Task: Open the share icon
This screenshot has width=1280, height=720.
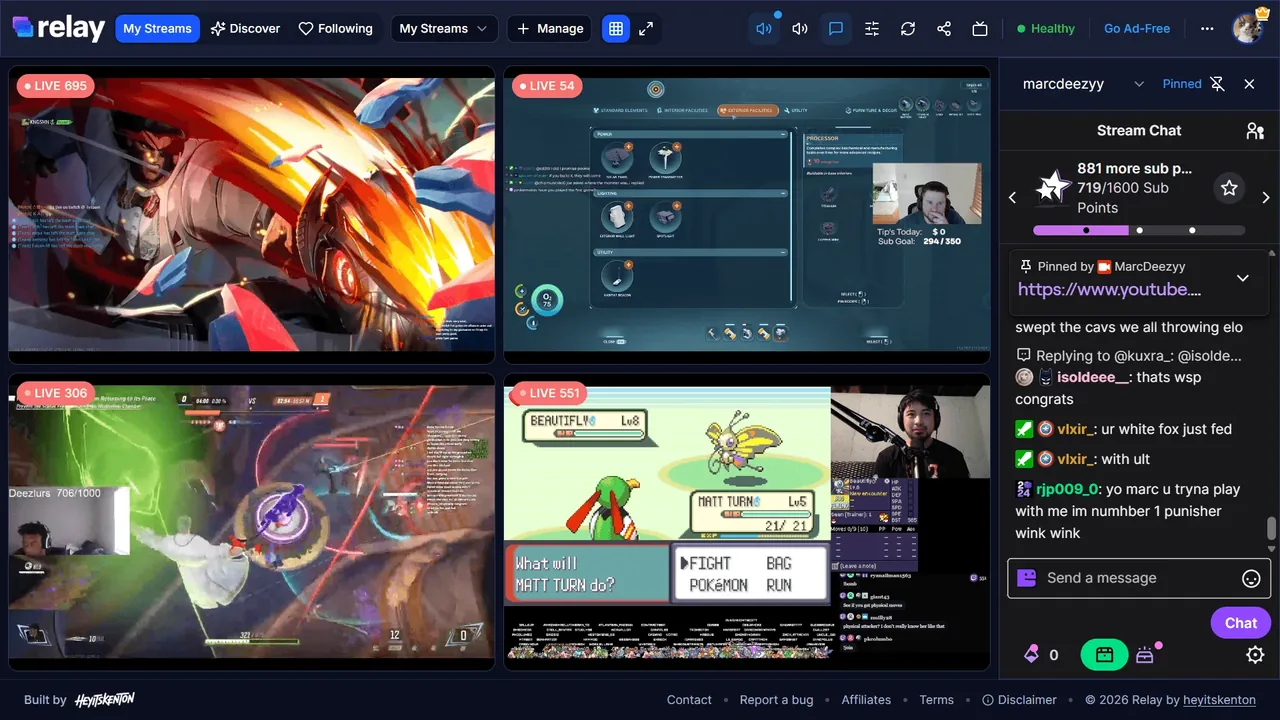Action: (944, 29)
